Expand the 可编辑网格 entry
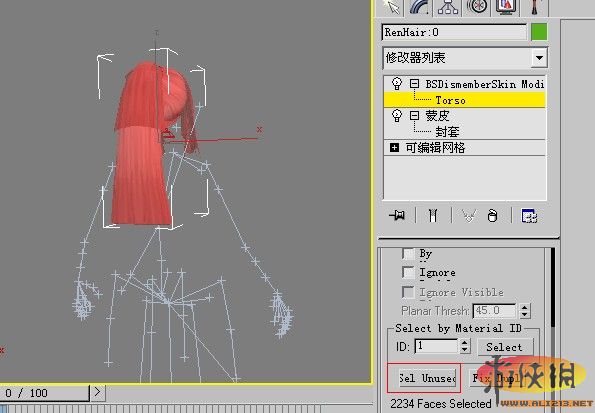The height and width of the screenshot is (413, 595). pyautogui.click(x=394, y=147)
